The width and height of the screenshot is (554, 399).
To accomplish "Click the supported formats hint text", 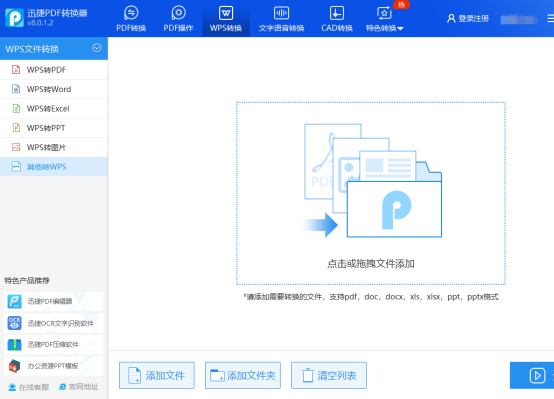I will [x=371, y=297].
